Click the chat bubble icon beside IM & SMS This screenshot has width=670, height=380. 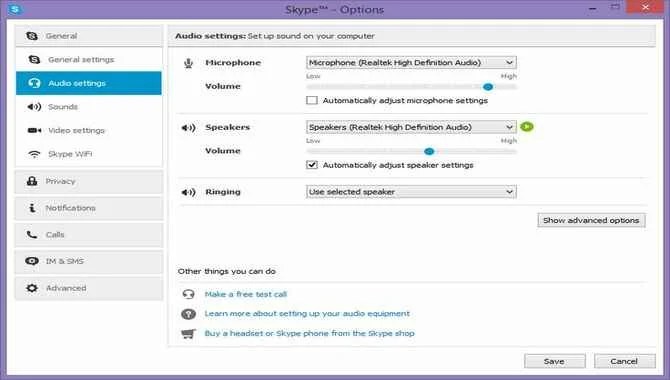(32, 261)
